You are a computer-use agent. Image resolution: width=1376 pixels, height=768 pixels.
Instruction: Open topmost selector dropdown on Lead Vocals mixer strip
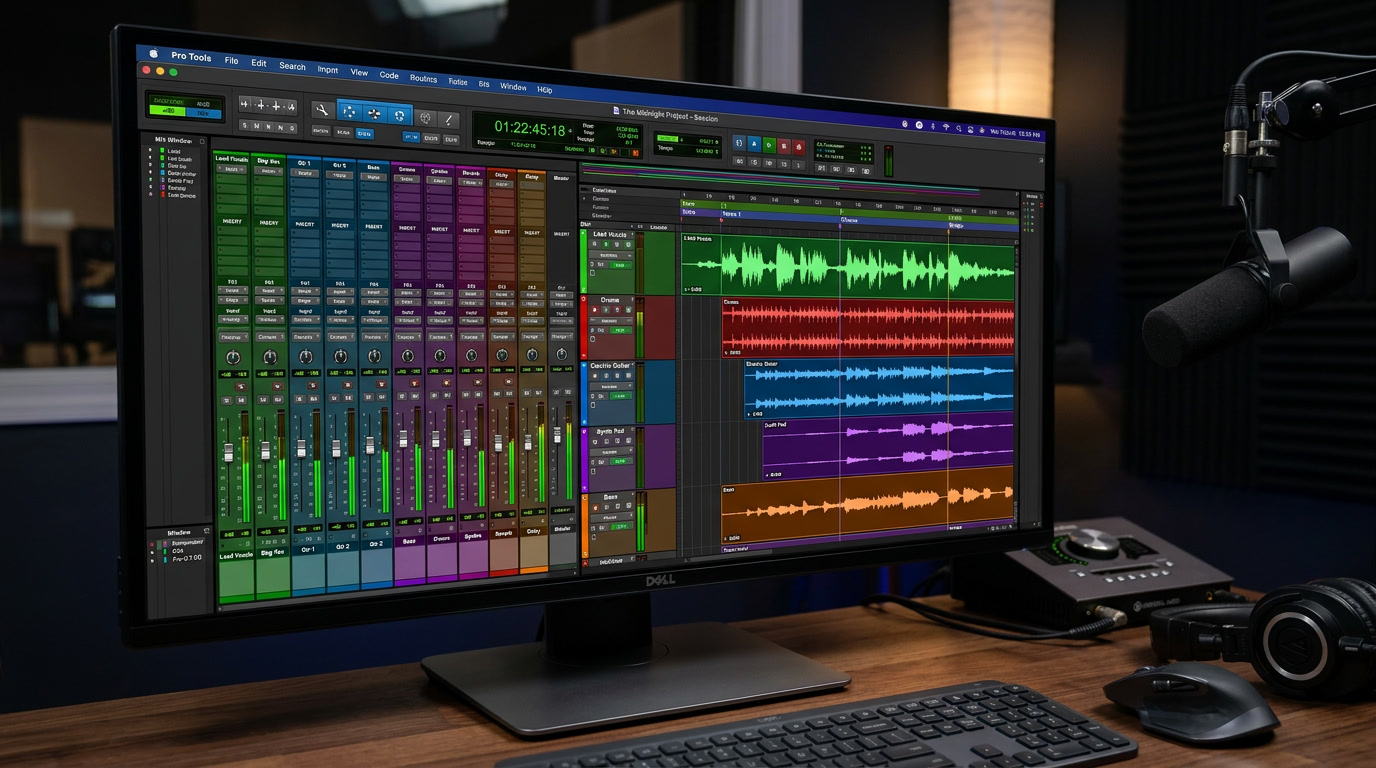(231, 169)
